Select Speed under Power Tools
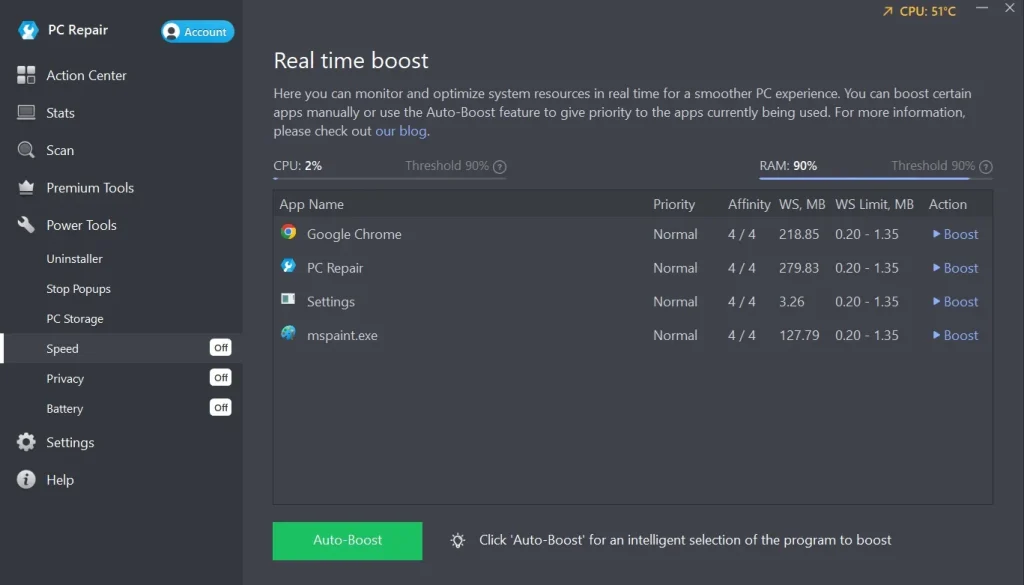The width and height of the screenshot is (1024, 585). 62,349
